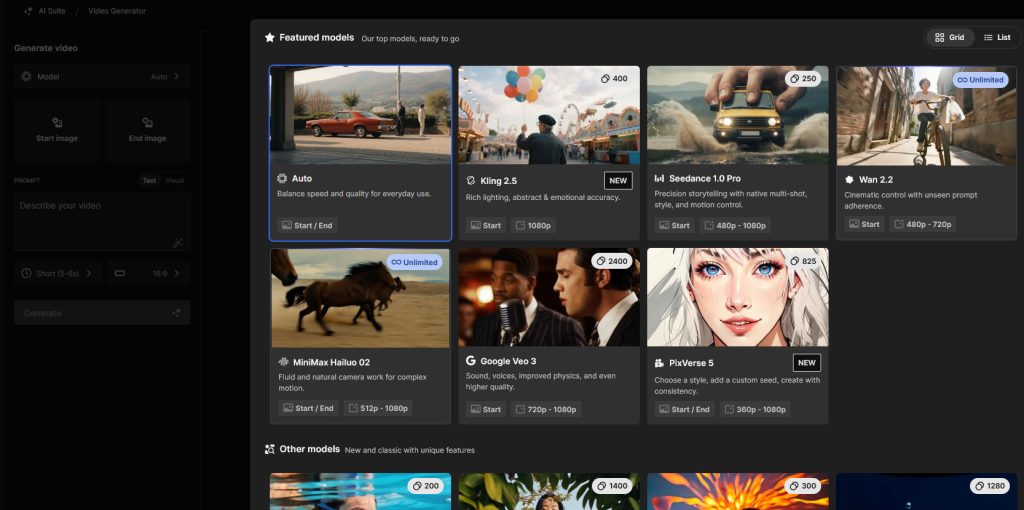Viewport: 1024px width, 510px height.
Task: Click the Unlimited badge on MiniMax Hailuo
Action: (x=415, y=262)
